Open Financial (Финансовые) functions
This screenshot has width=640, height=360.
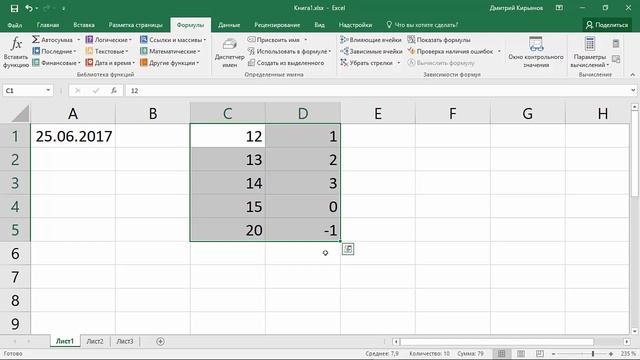coord(56,63)
